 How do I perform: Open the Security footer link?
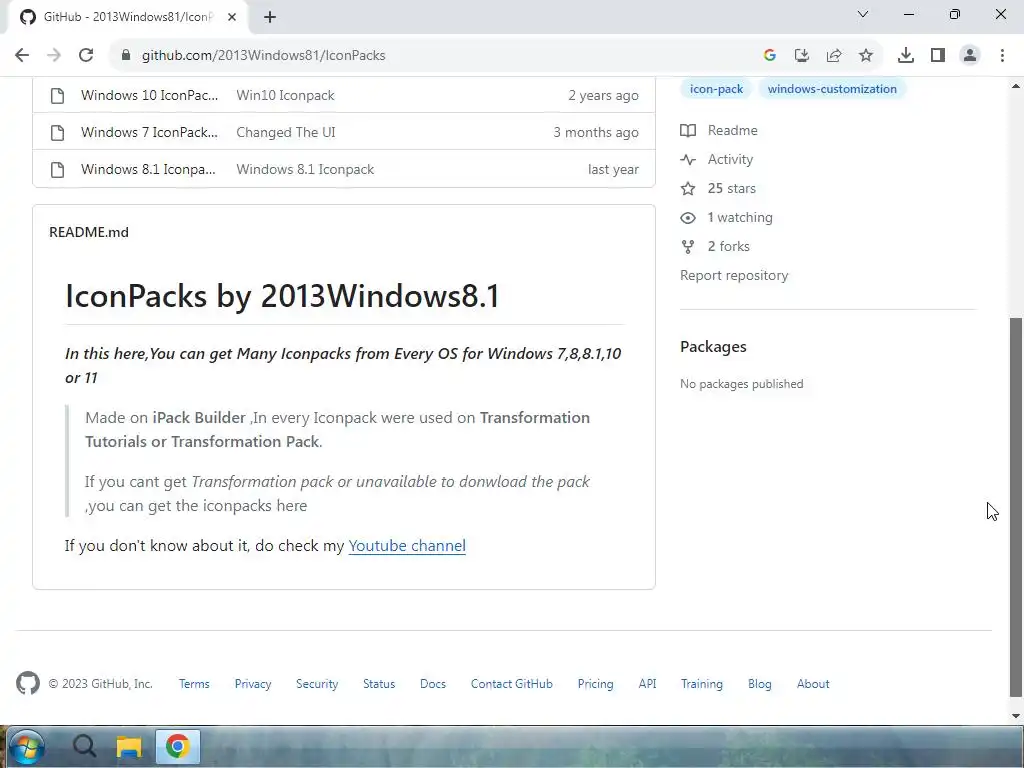[317, 684]
